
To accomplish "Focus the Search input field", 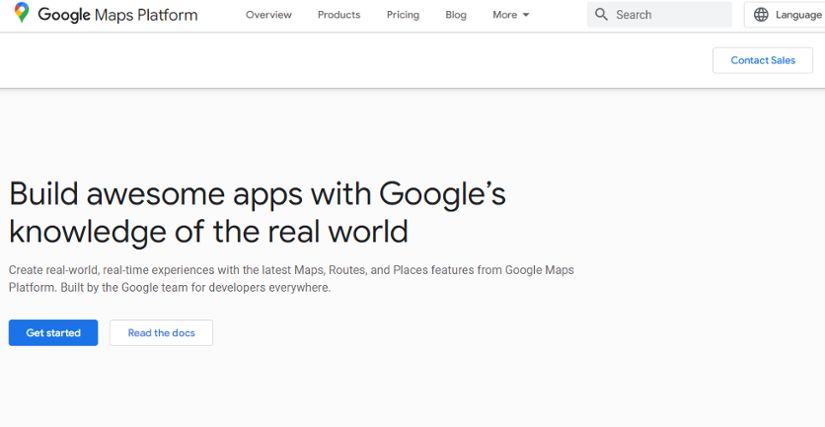I will [x=659, y=15].
